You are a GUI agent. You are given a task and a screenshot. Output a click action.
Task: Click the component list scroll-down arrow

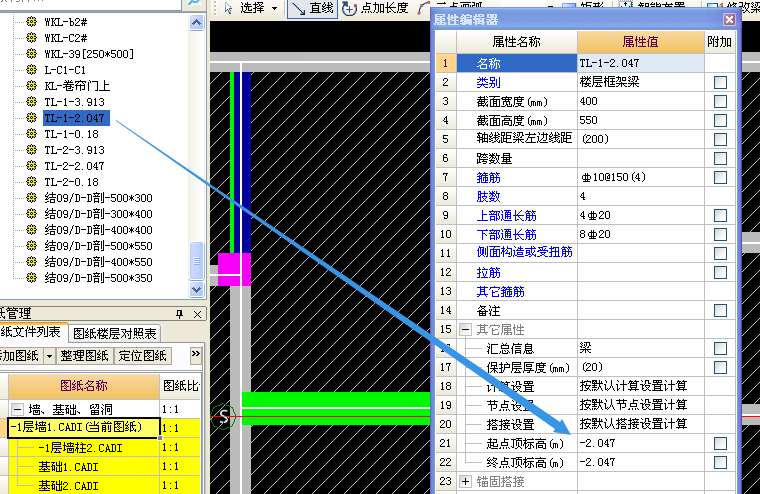pos(196,289)
